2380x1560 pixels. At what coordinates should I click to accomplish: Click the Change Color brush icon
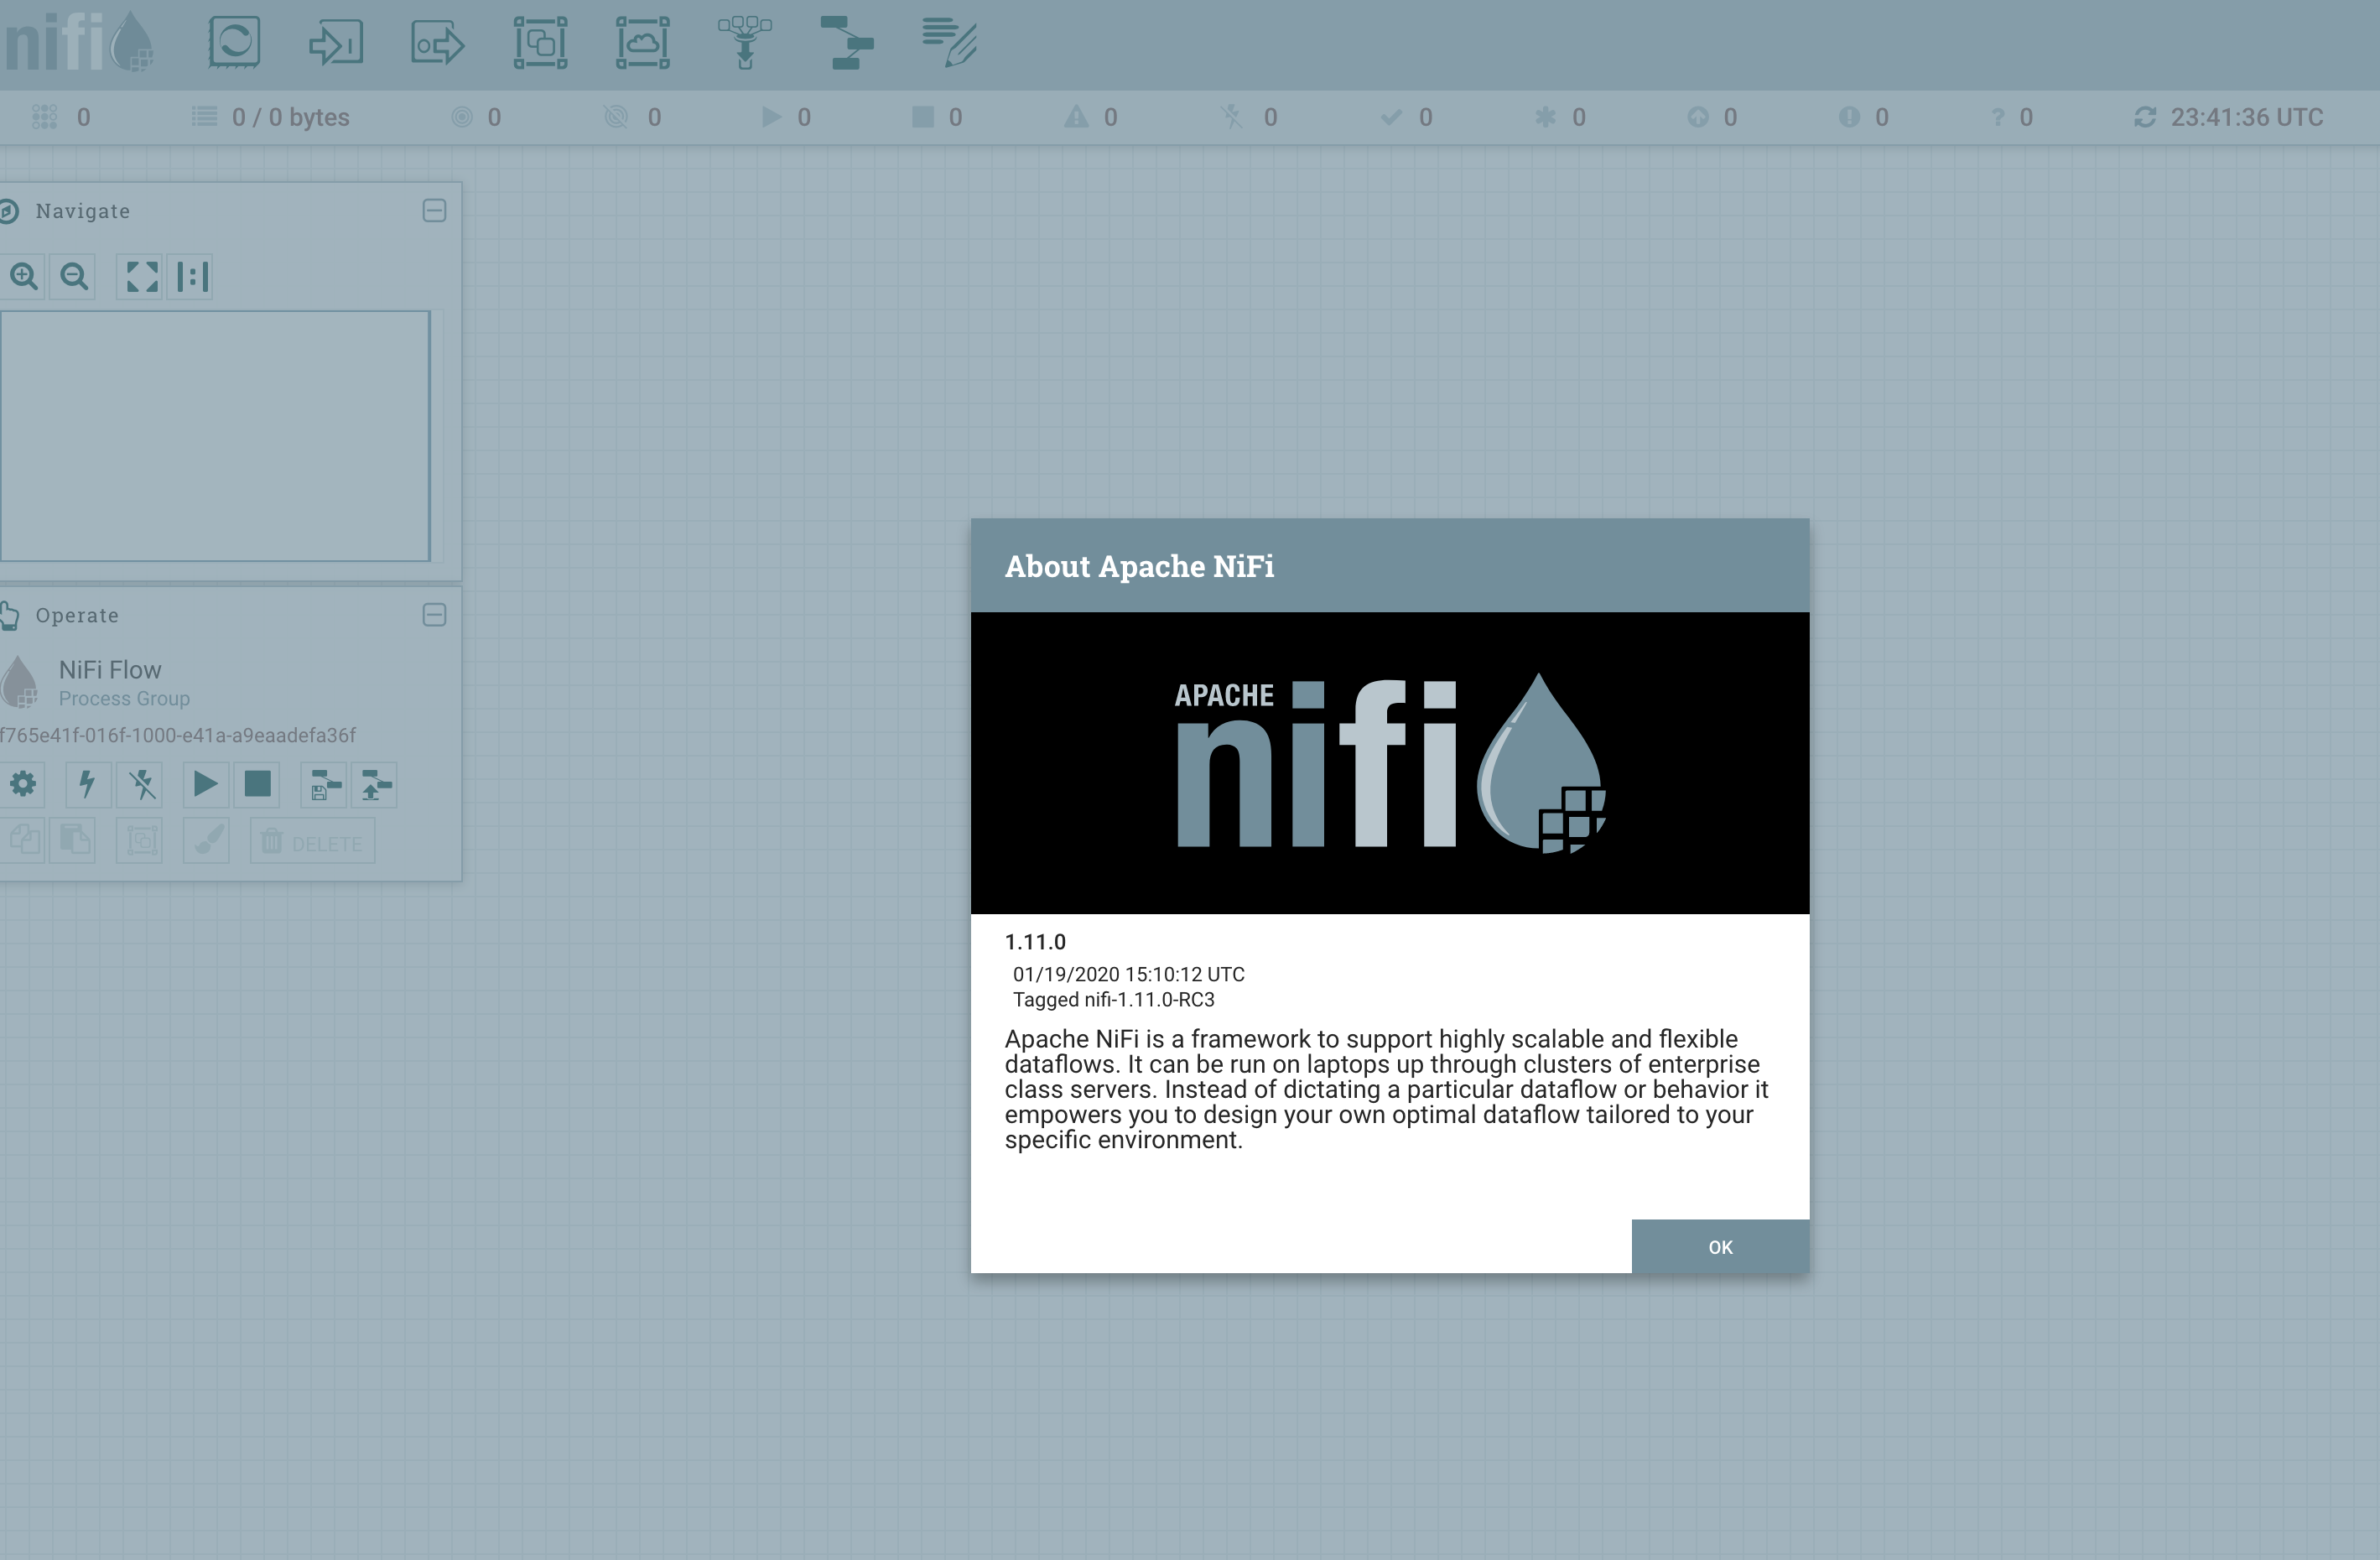[x=207, y=840]
